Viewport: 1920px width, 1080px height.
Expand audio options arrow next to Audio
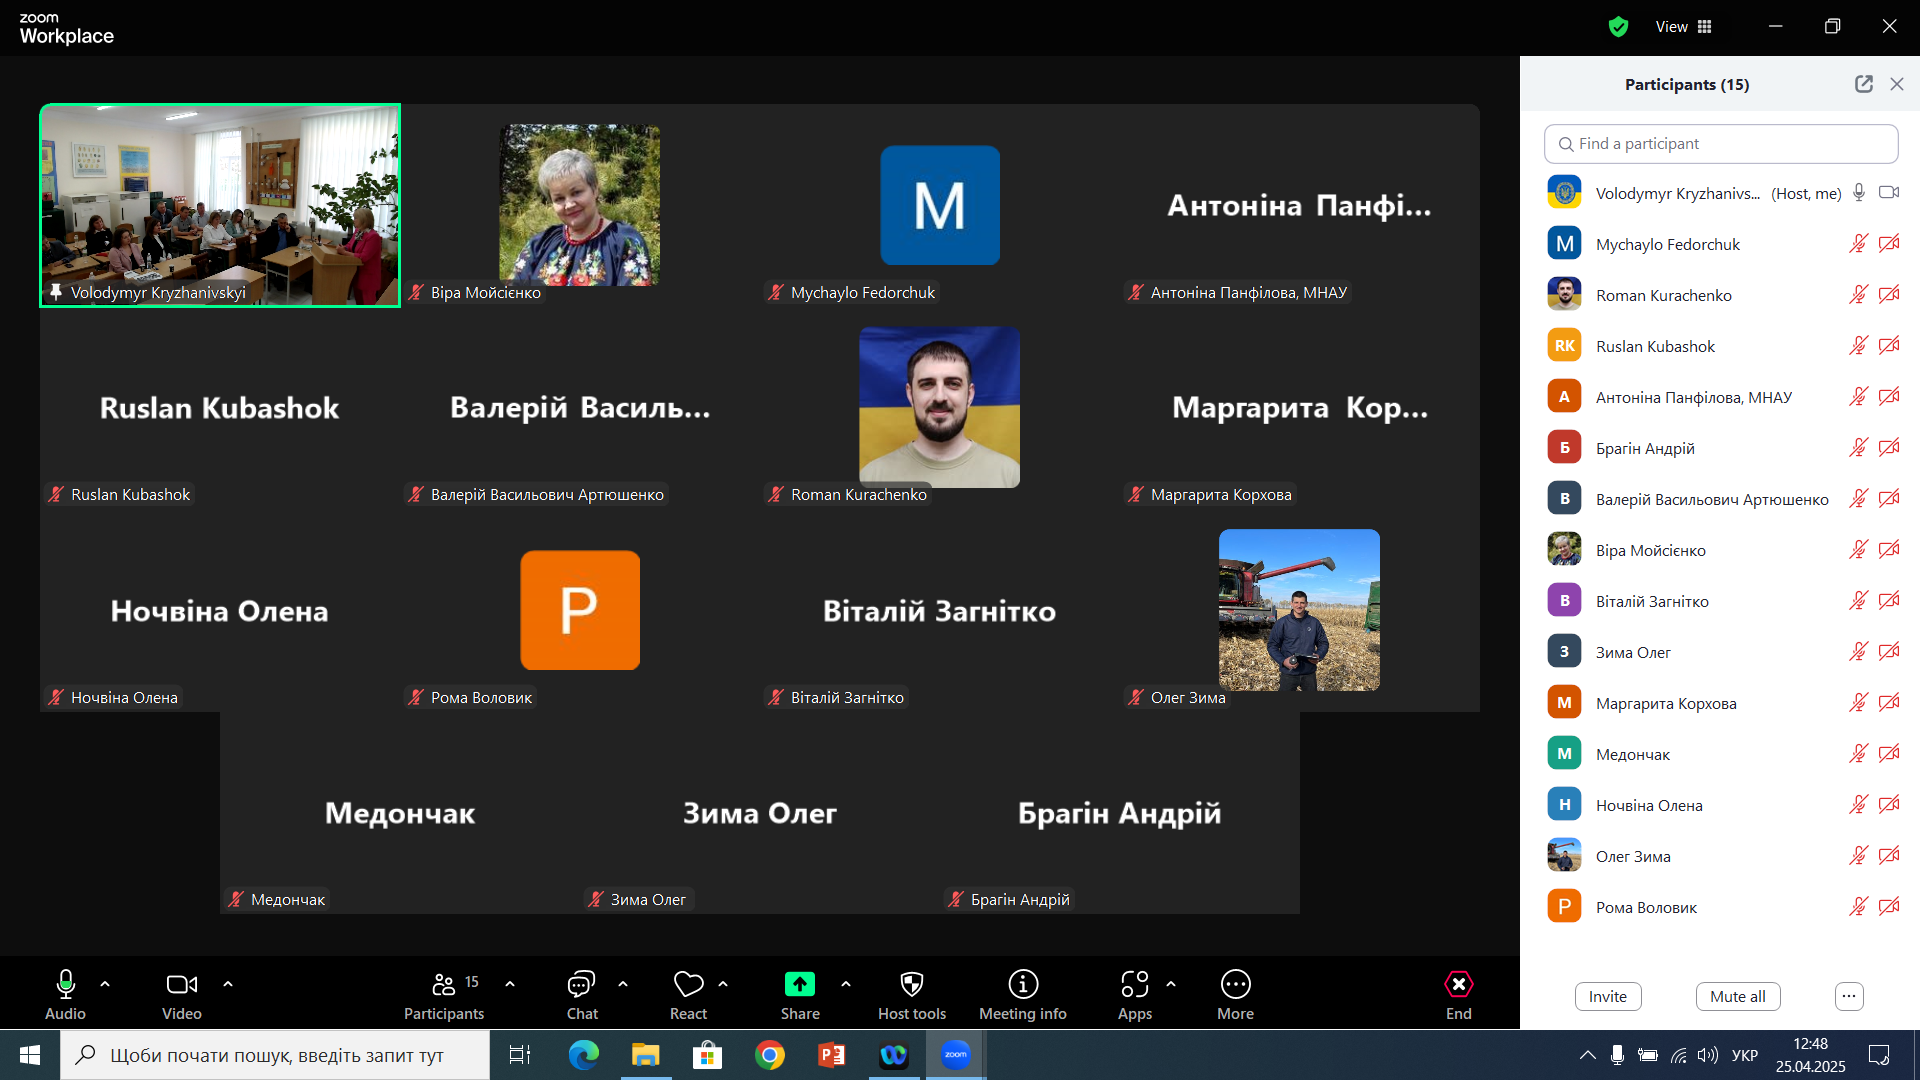(105, 985)
